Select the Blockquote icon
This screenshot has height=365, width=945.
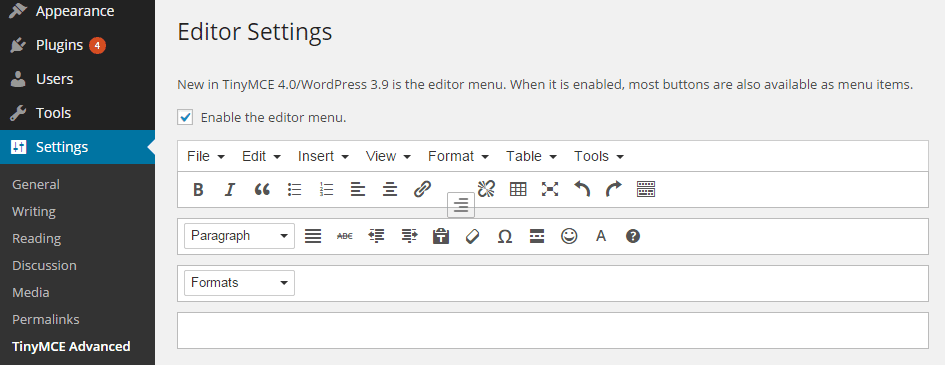pos(262,190)
